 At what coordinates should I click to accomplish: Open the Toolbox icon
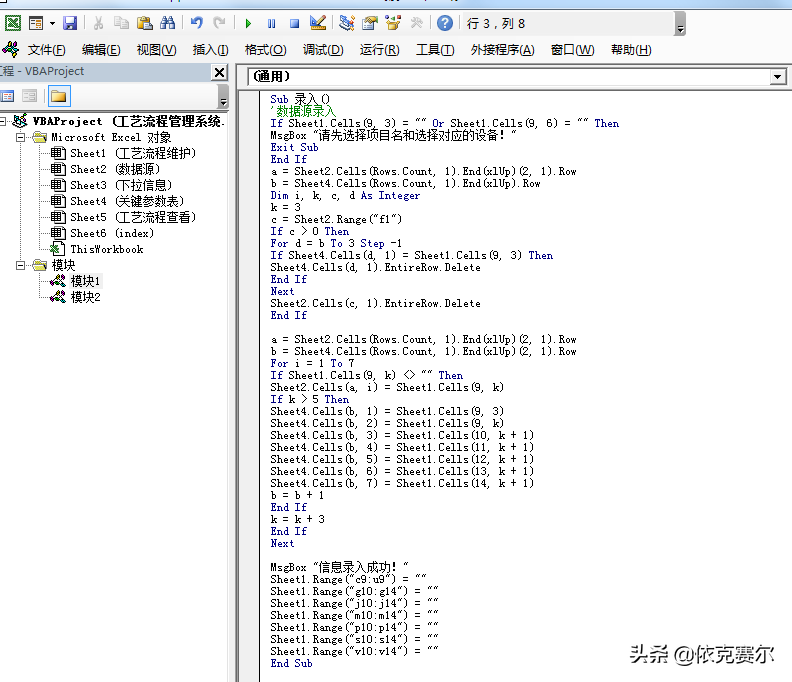click(416, 23)
